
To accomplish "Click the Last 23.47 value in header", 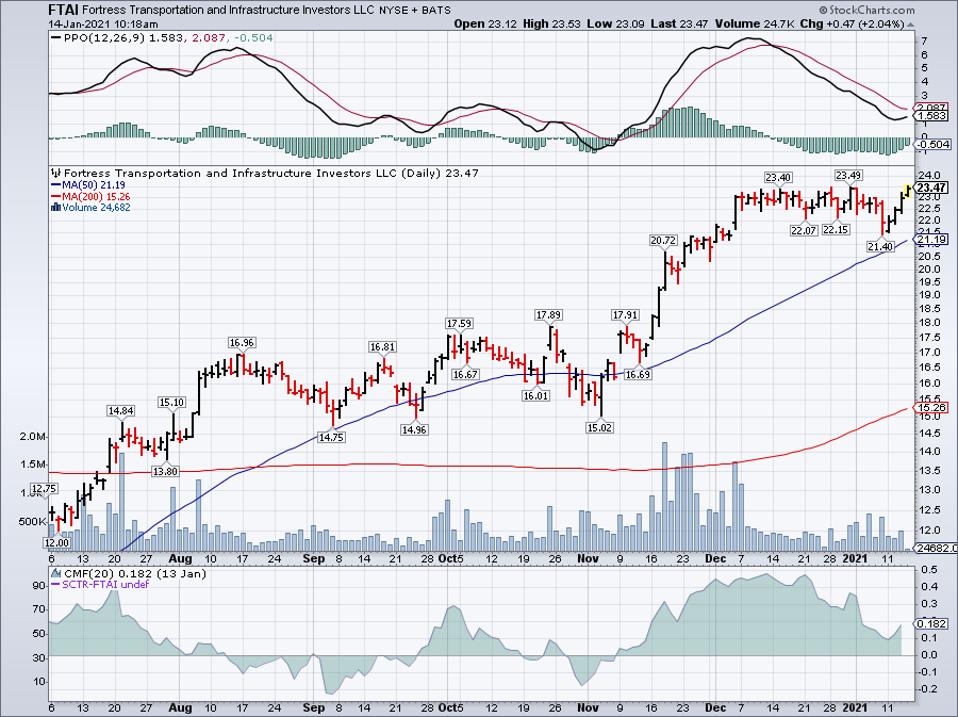I will pyautogui.click(x=679, y=24).
